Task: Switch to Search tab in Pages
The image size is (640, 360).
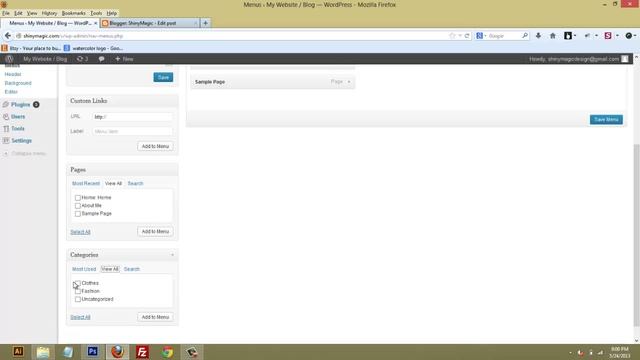Action: coord(135,183)
